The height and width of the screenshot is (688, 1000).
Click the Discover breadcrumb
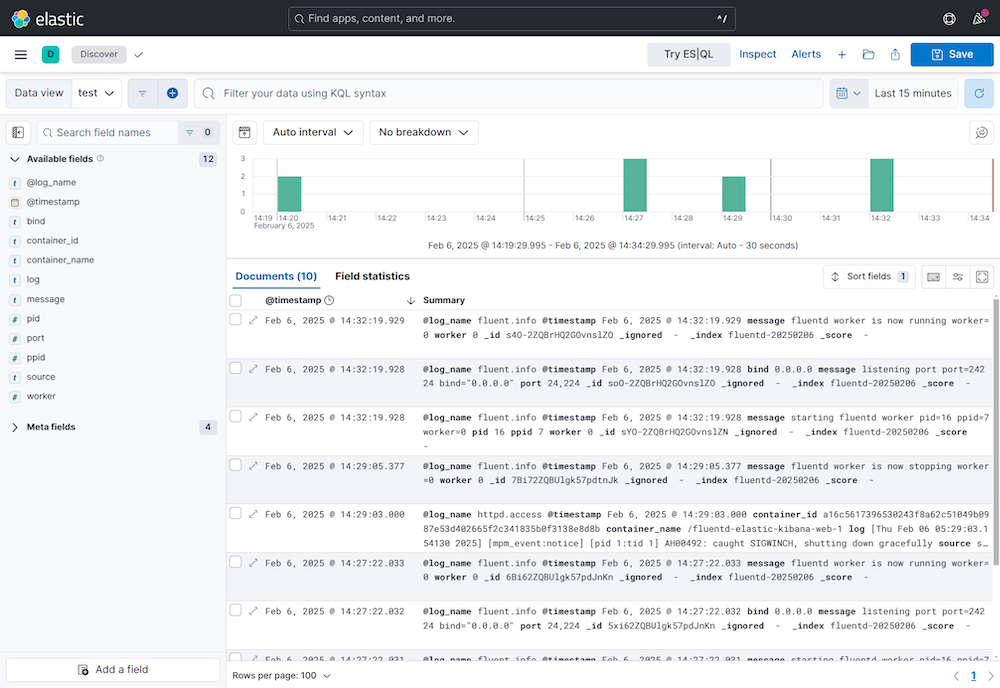pos(99,54)
